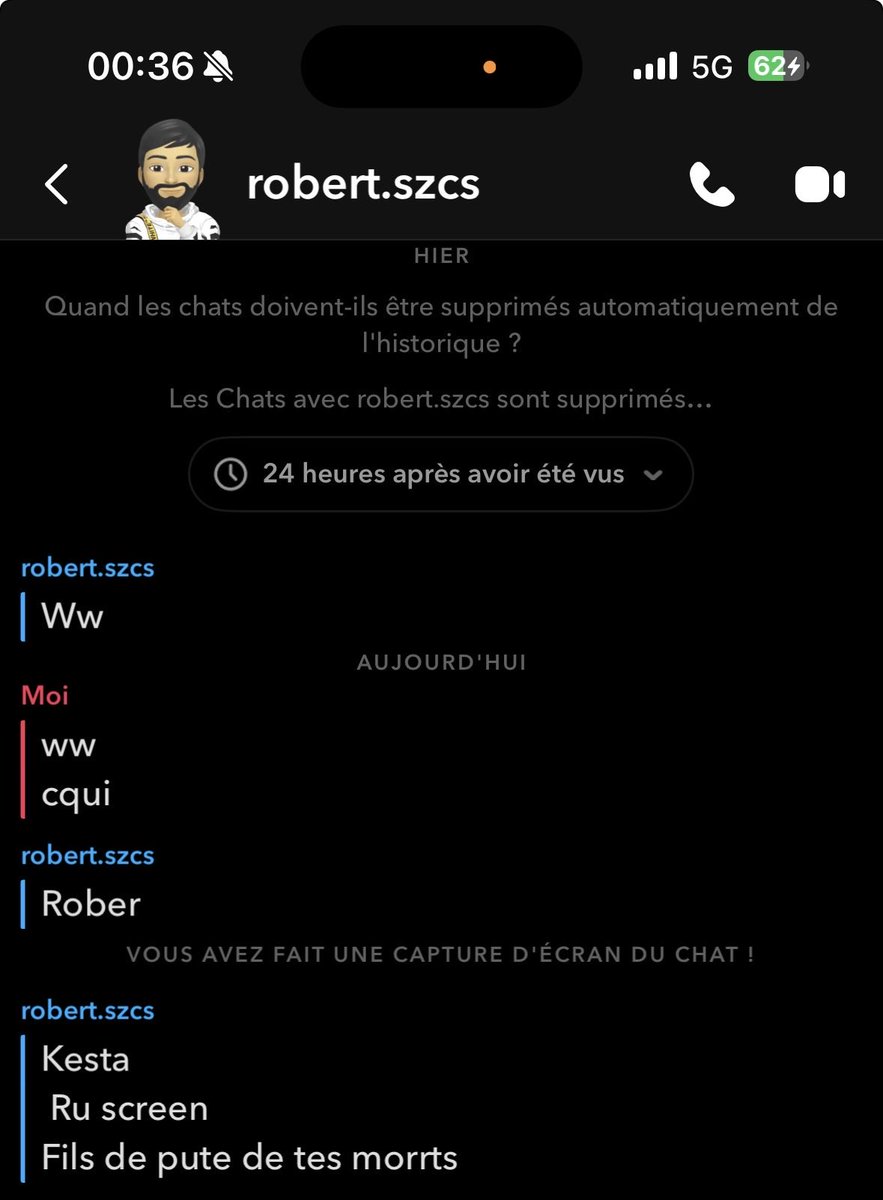Tap the 'Les Chats avec robert.szcs sont supprimés' text
The height and width of the screenshot is (1200, 883).
[441, 399]
